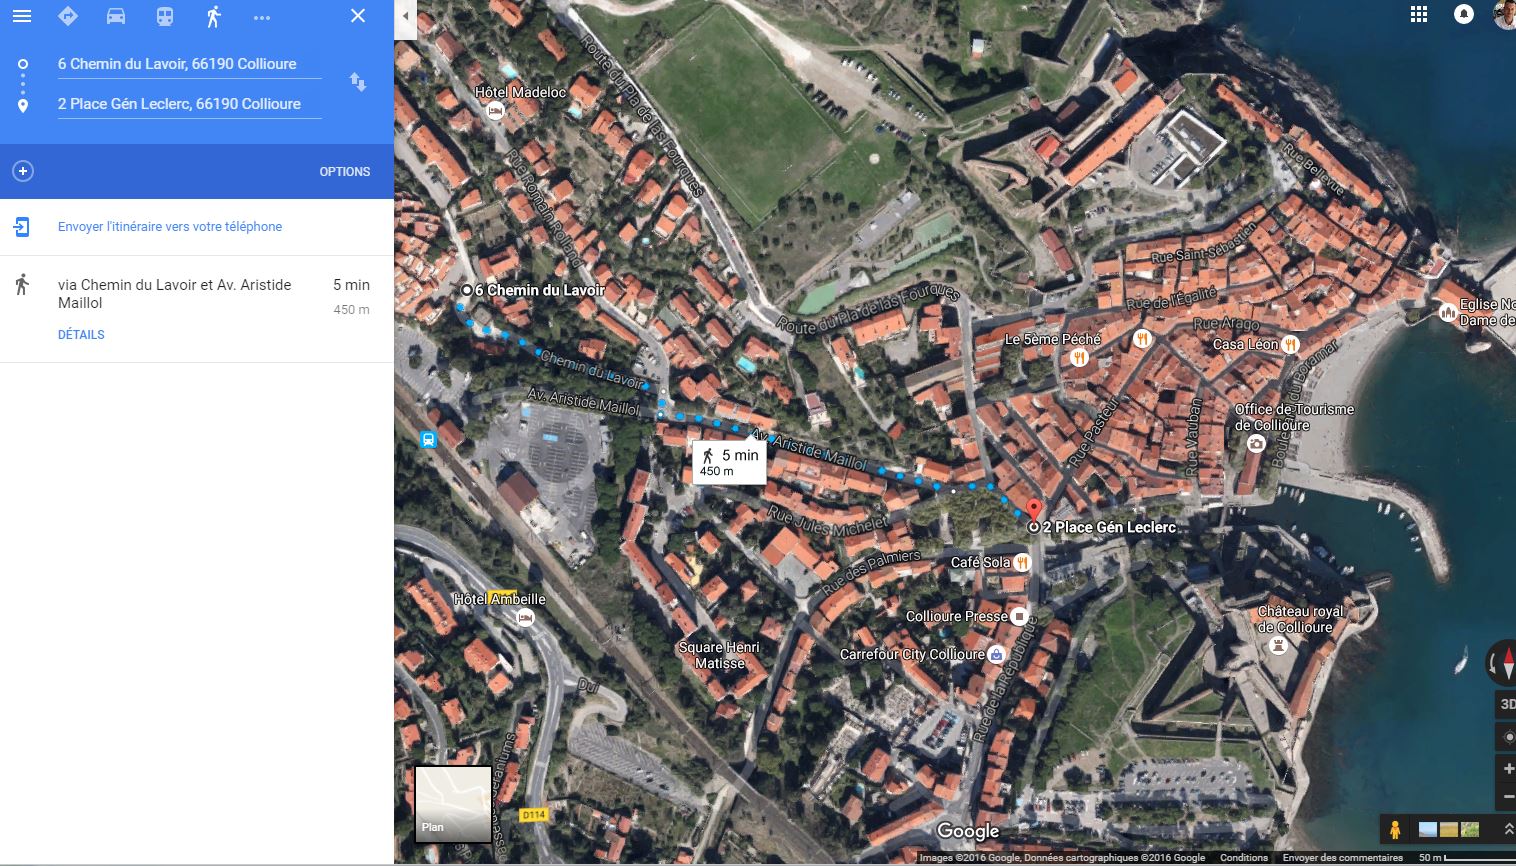Switch directions to public transit mode
This screenshot has height=866, width=1516.
[x=165, y=16]
